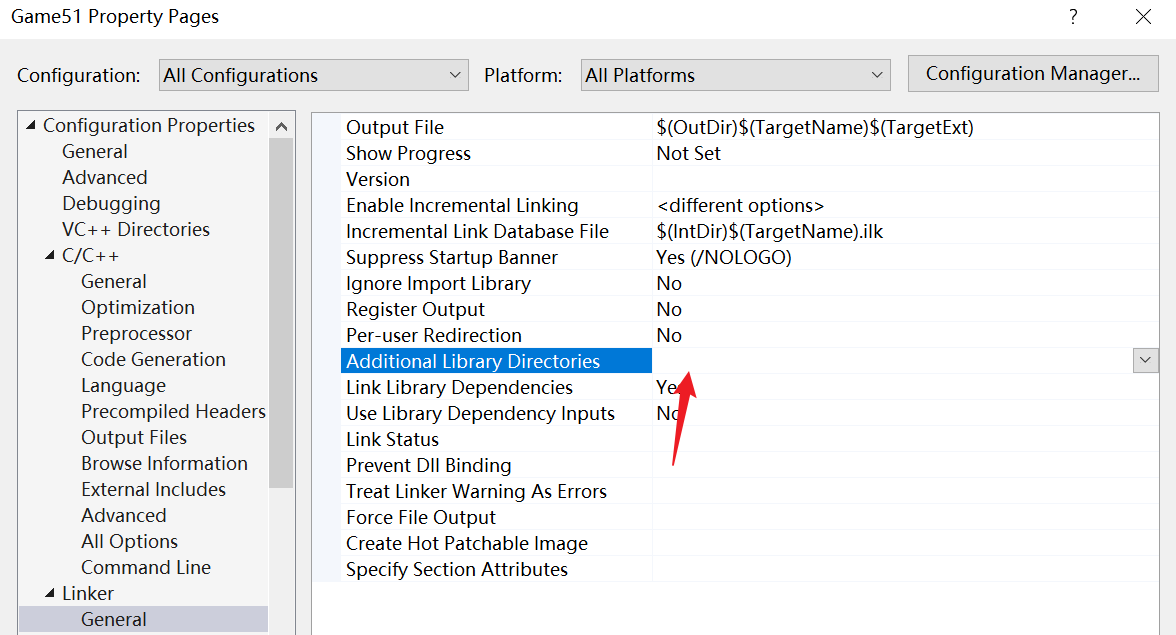This screenshot has width=1176, height=635.
Task: Click the Configuration Manager button
Action: click(1032, 74)
